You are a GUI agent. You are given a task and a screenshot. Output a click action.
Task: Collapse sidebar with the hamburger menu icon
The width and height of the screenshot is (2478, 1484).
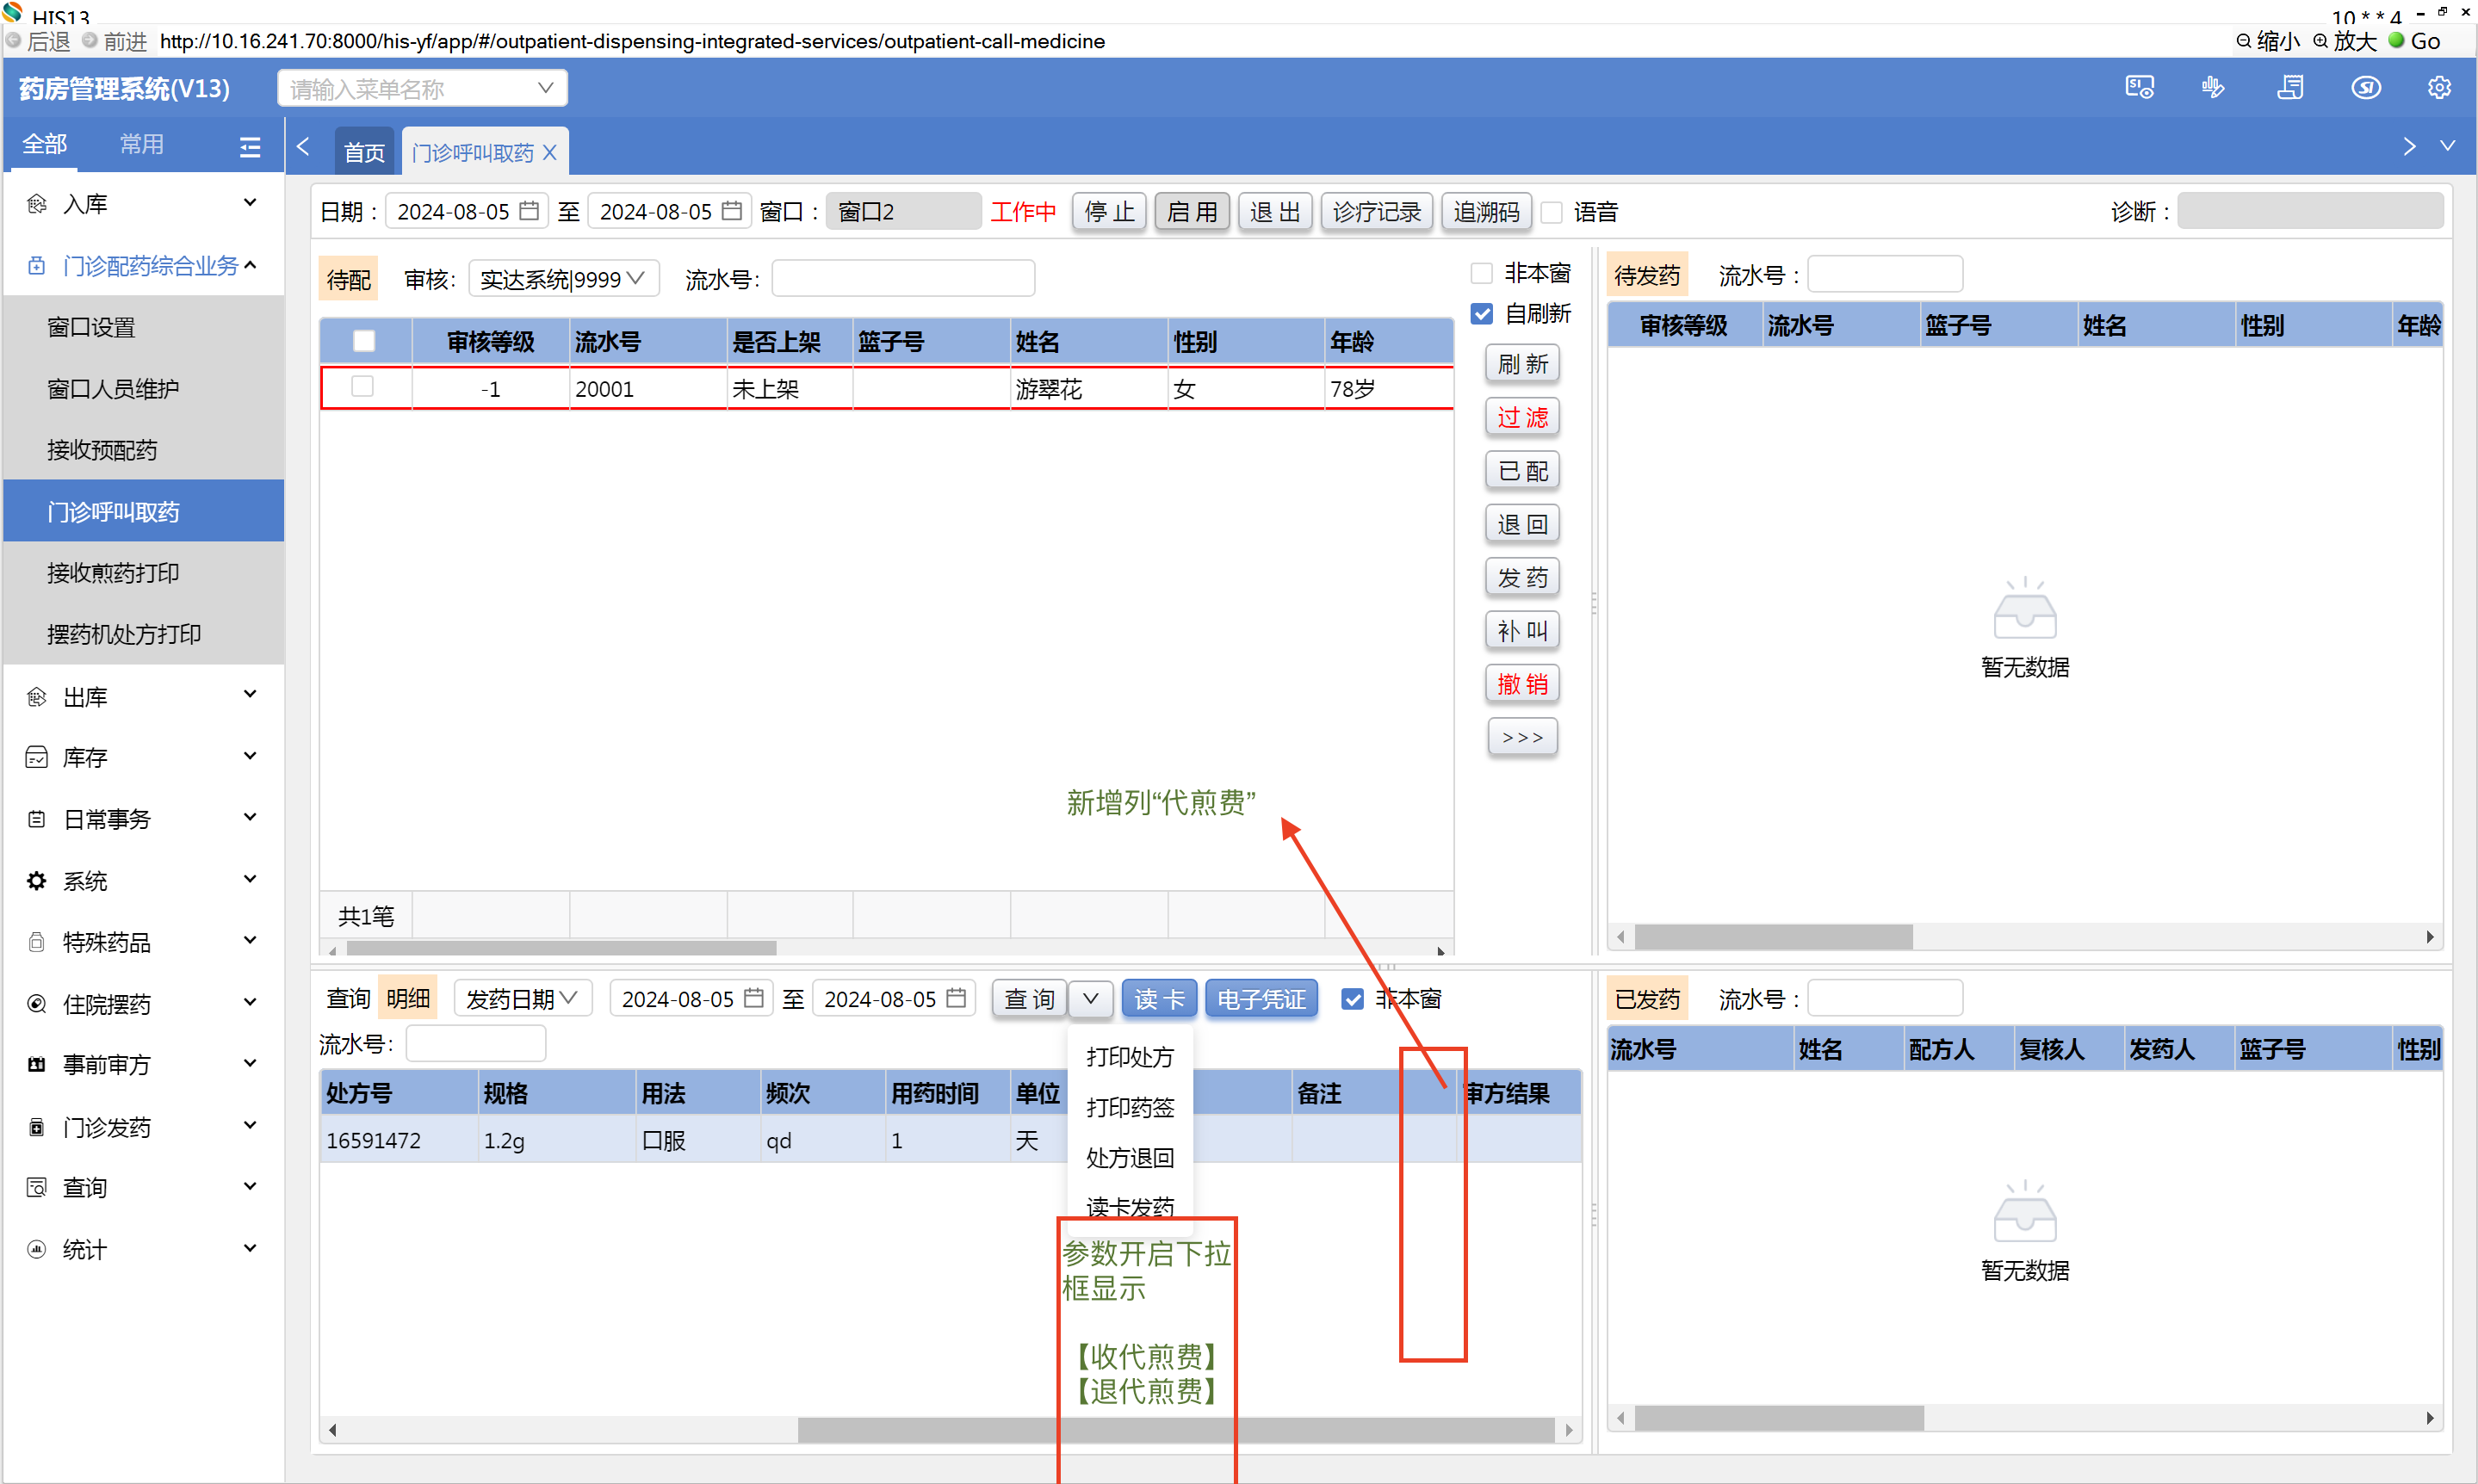point(250,147)
